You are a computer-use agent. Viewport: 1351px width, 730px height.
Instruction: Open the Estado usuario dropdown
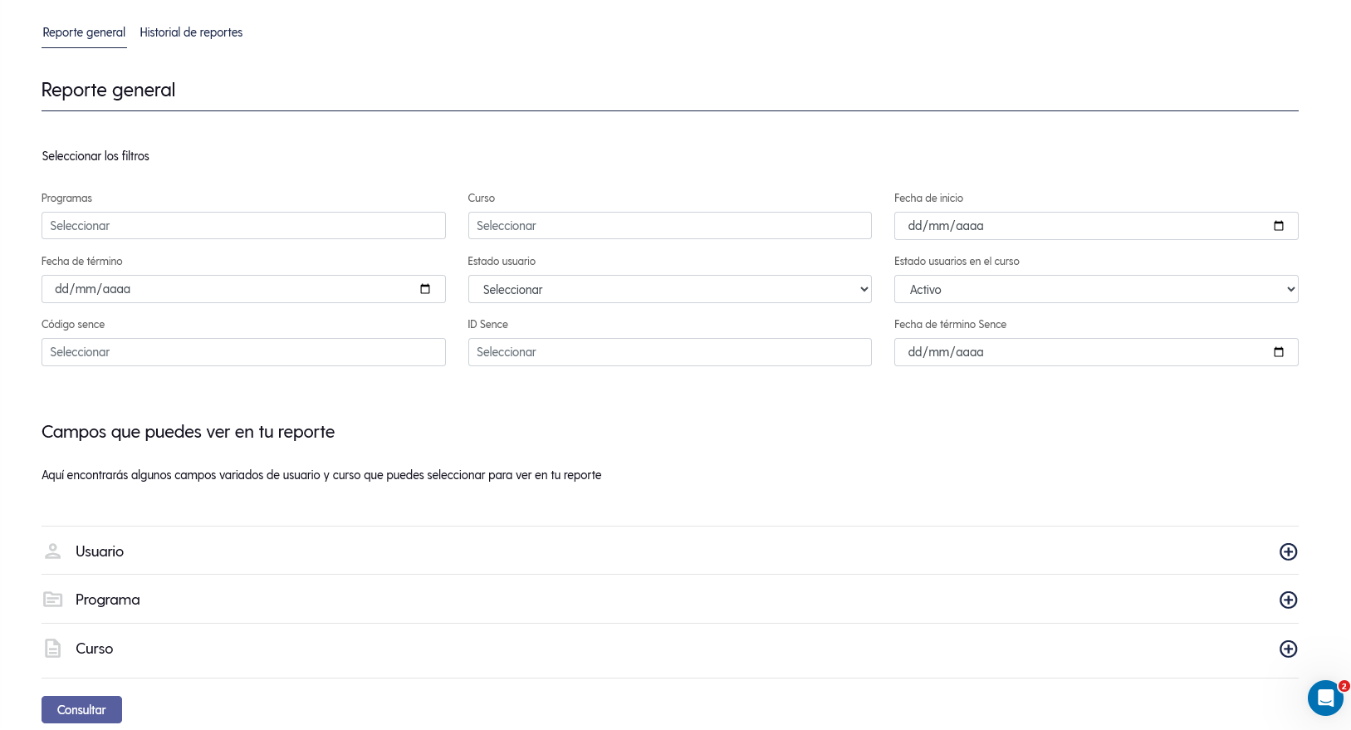pyautogui.click(x=670, y=289)
